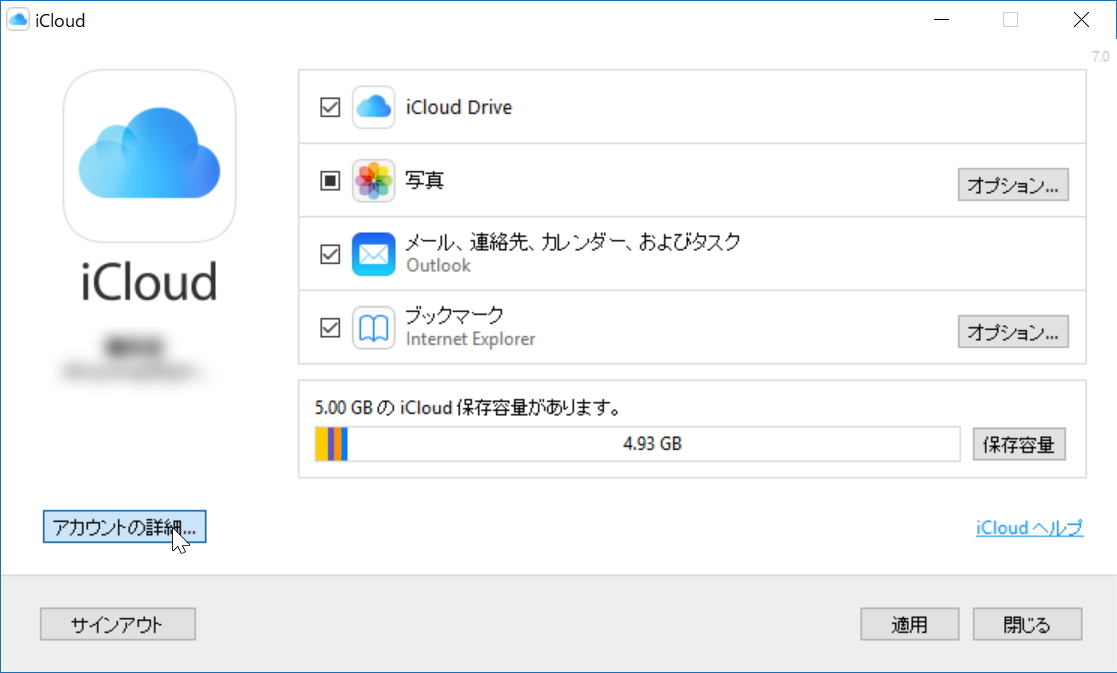Click the Internet Explorer bookmarks book icon

[x=372, y=327]
